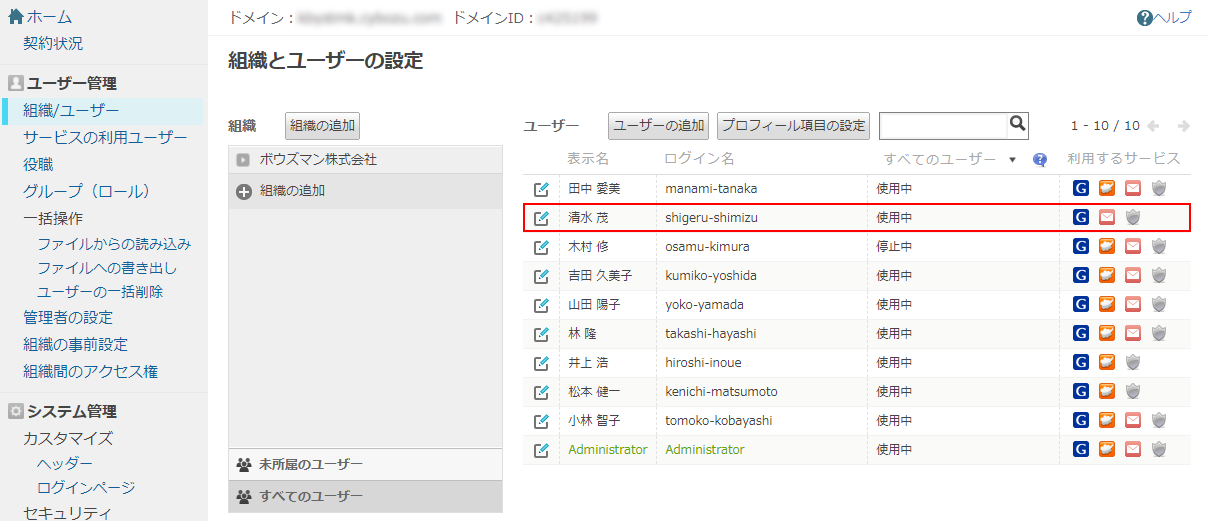
Task: Click the blue help icon beside すべてのユーザー
Action: [x=1040, y=159]
